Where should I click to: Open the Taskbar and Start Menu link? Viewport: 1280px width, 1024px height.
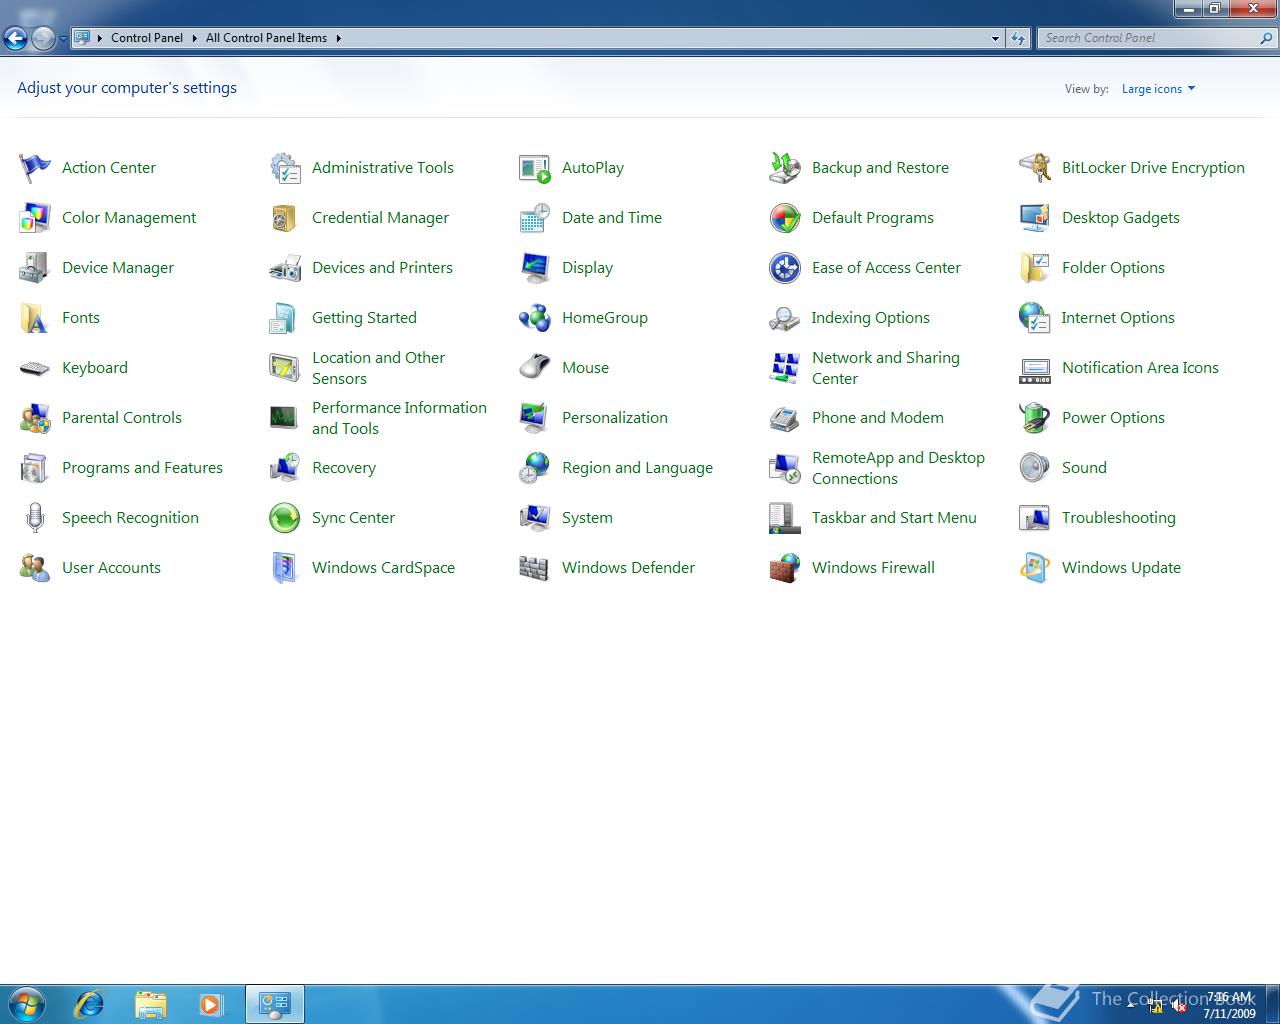pos(894,518)
